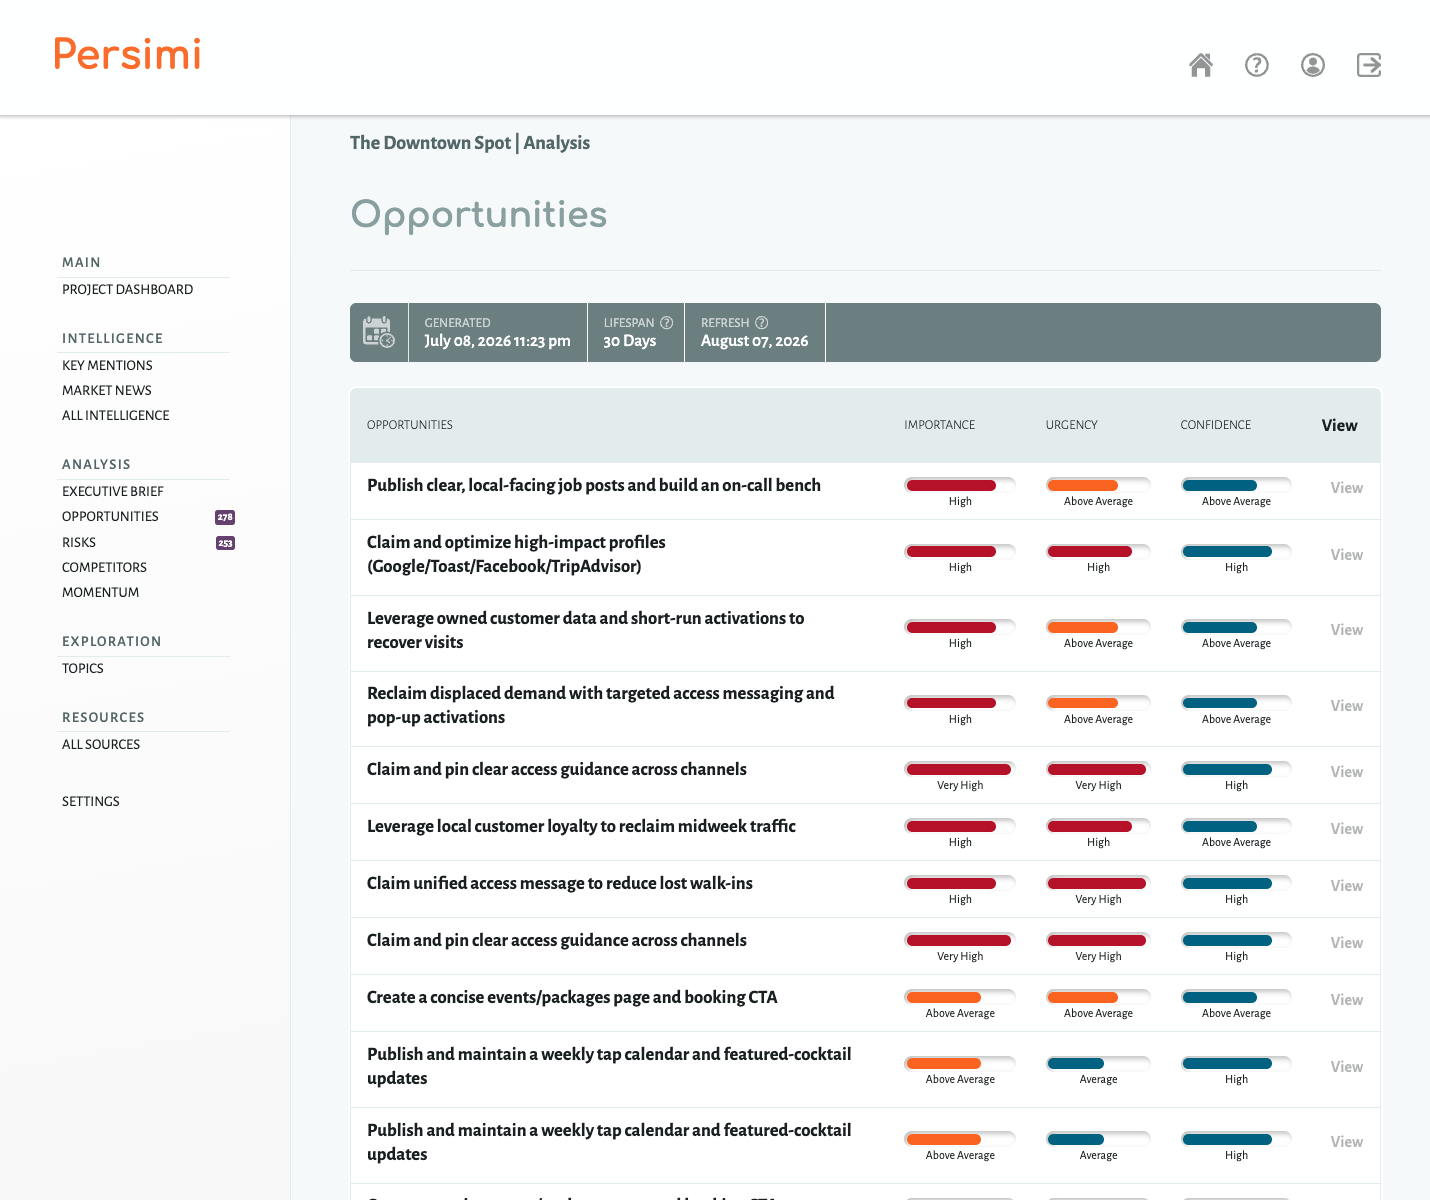1430x1200 pixels.
Task: View 'Claim unified access message' opportunity
Action: pyautogui.click(x=1346, y=886)
